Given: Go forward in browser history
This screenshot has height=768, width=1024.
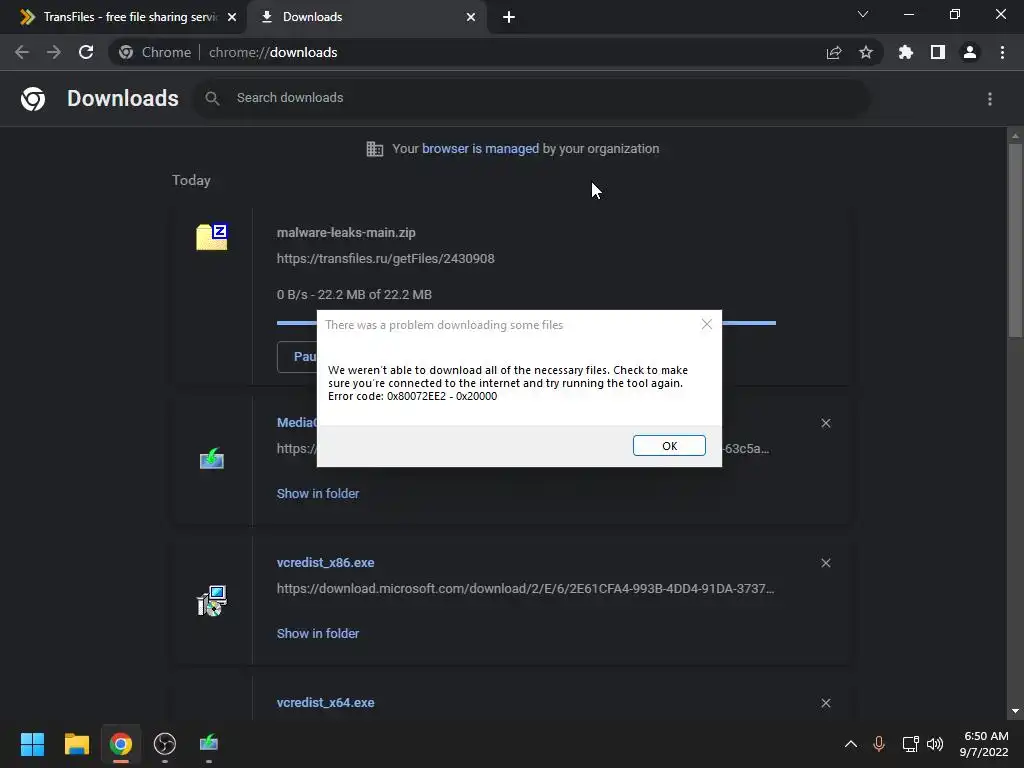Looking at the screenshot, I should click(x=54, y=52).
